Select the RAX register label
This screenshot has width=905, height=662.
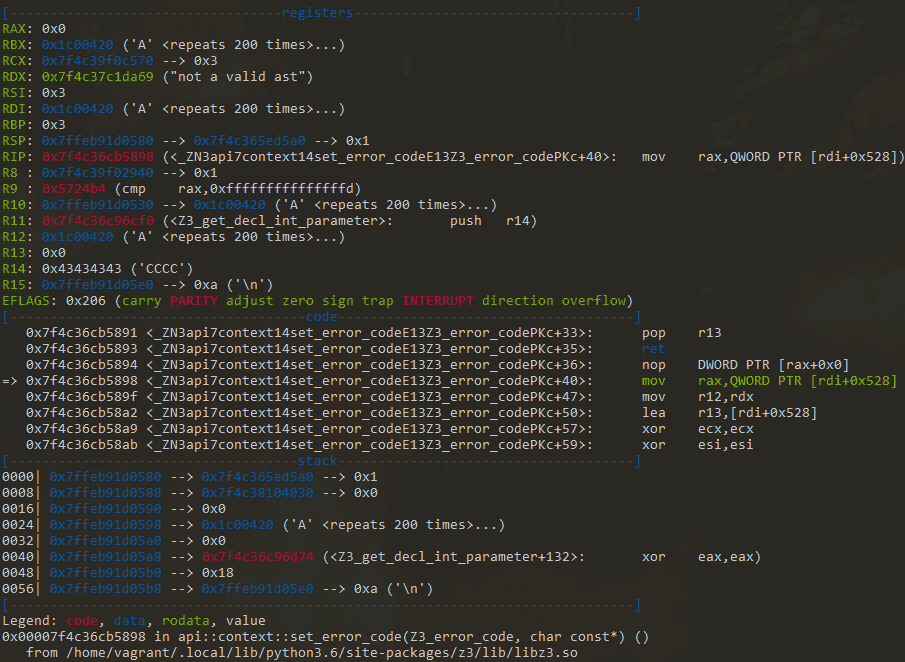tap(14, 28)
